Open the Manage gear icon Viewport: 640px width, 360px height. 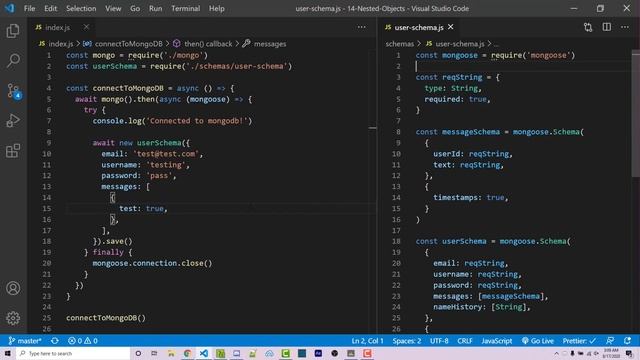click(13, 318)
